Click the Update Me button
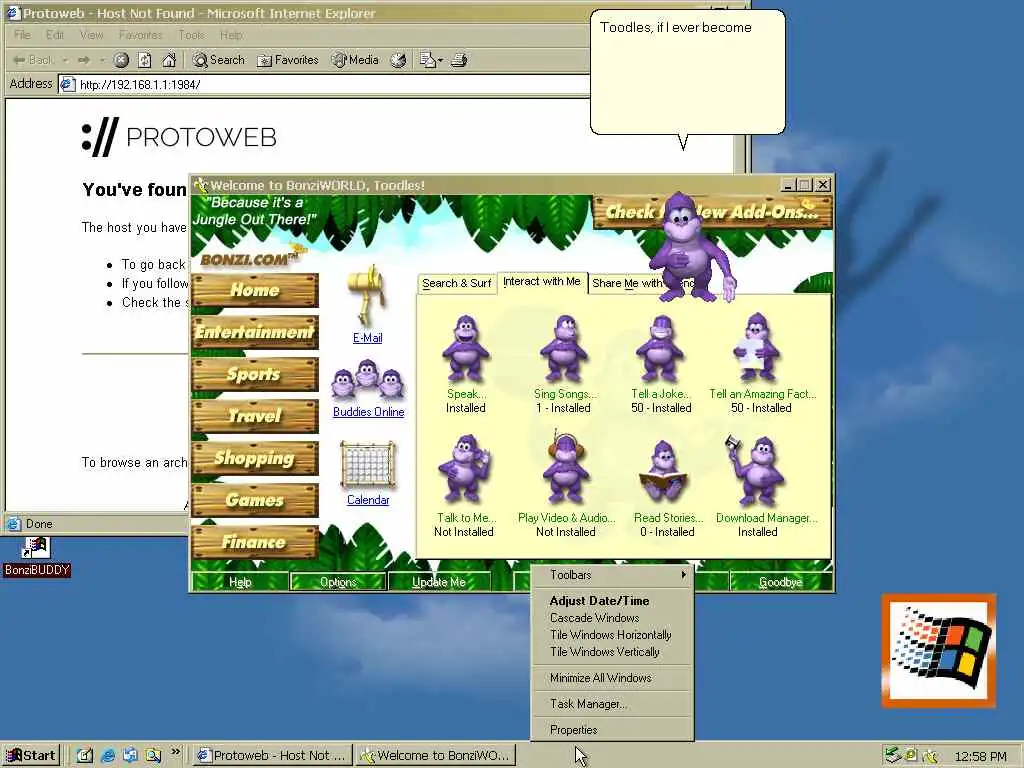 coord(438,582)
